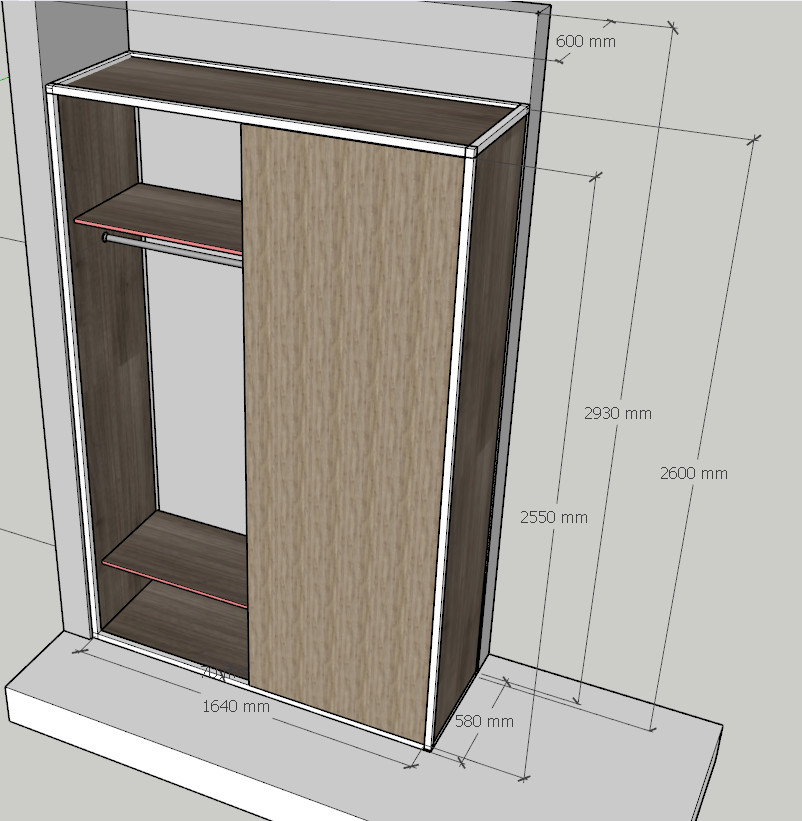Select the white front edge of right side panel
The image size is (802, 821).
[x=447, y=450]
